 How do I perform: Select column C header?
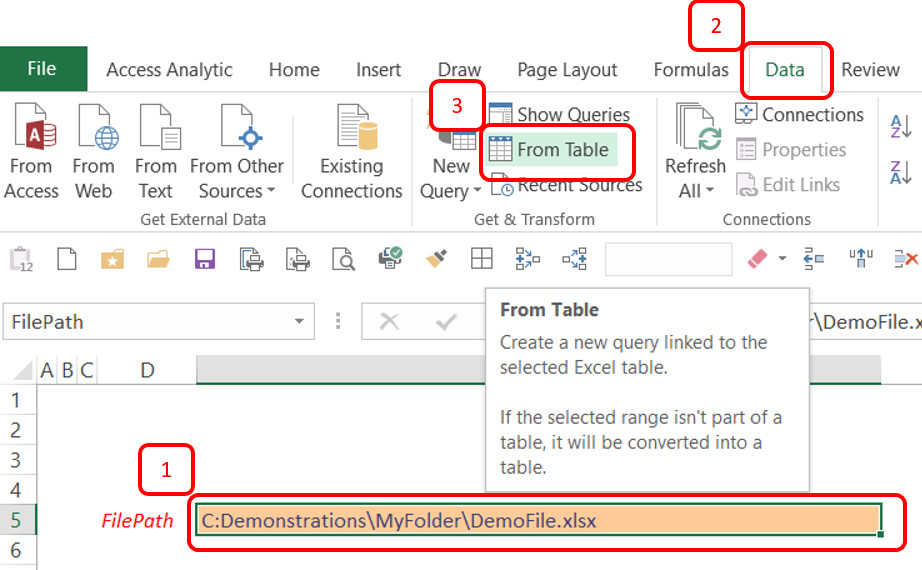87,370
